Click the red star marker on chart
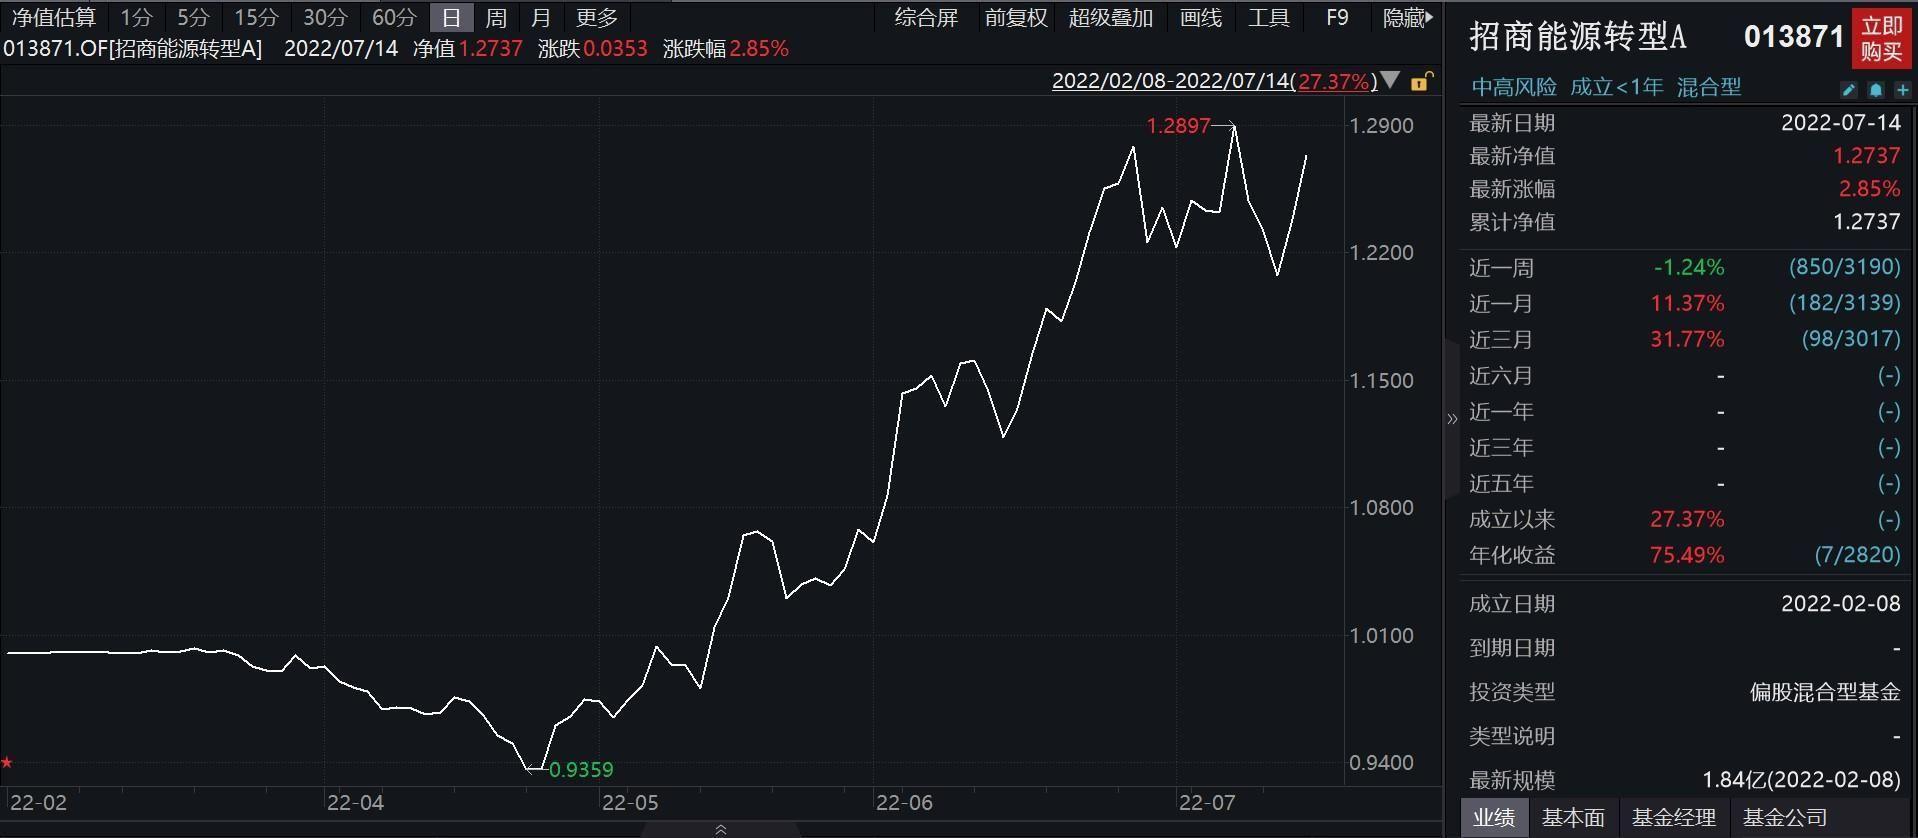The height and width of the screenshot is (838, 1918). tap(7, 763)
